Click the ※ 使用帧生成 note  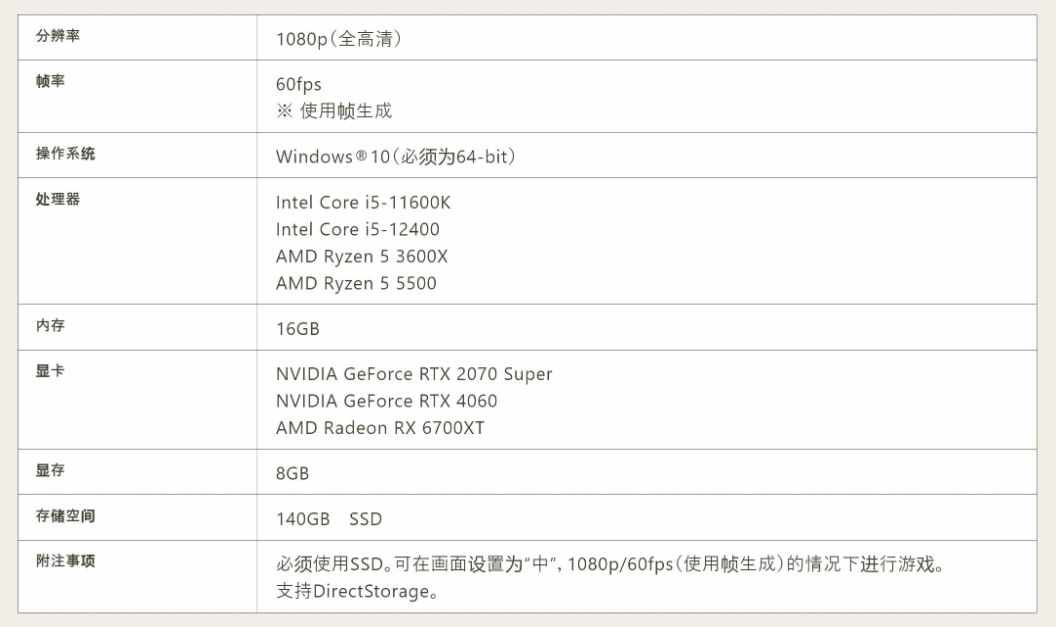334,111
